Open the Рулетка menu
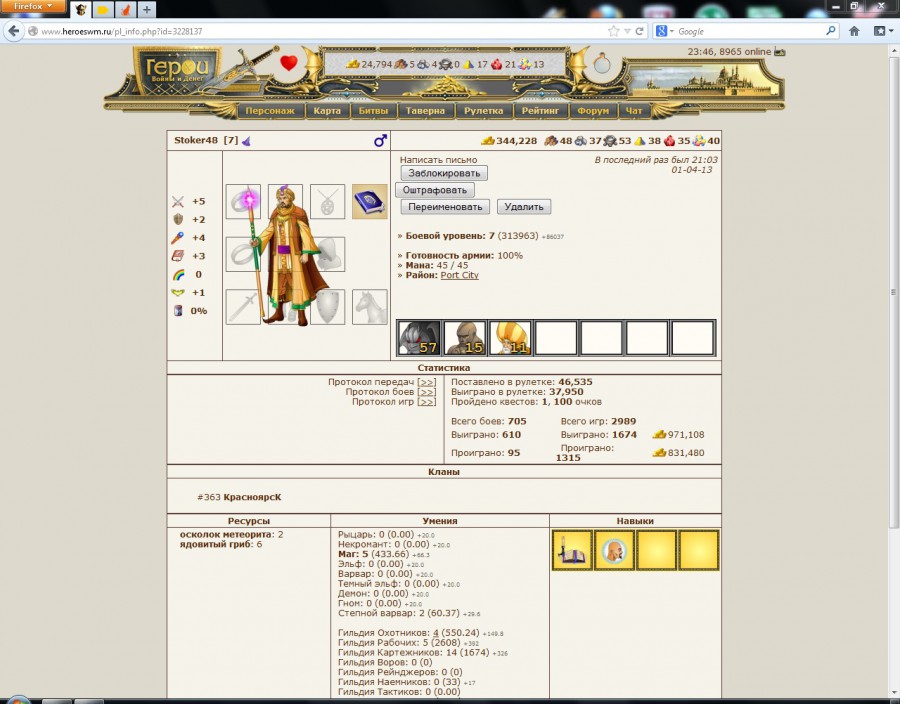Screen dimensions: 900x704 tap(484, 111)
